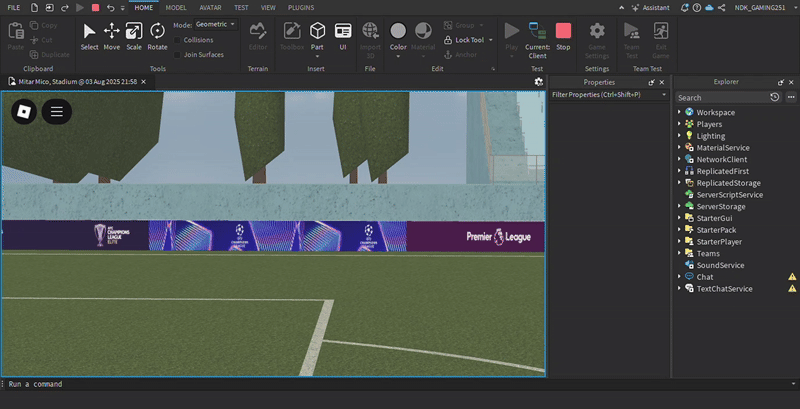Open the Assistant panel

click(650, 8)
